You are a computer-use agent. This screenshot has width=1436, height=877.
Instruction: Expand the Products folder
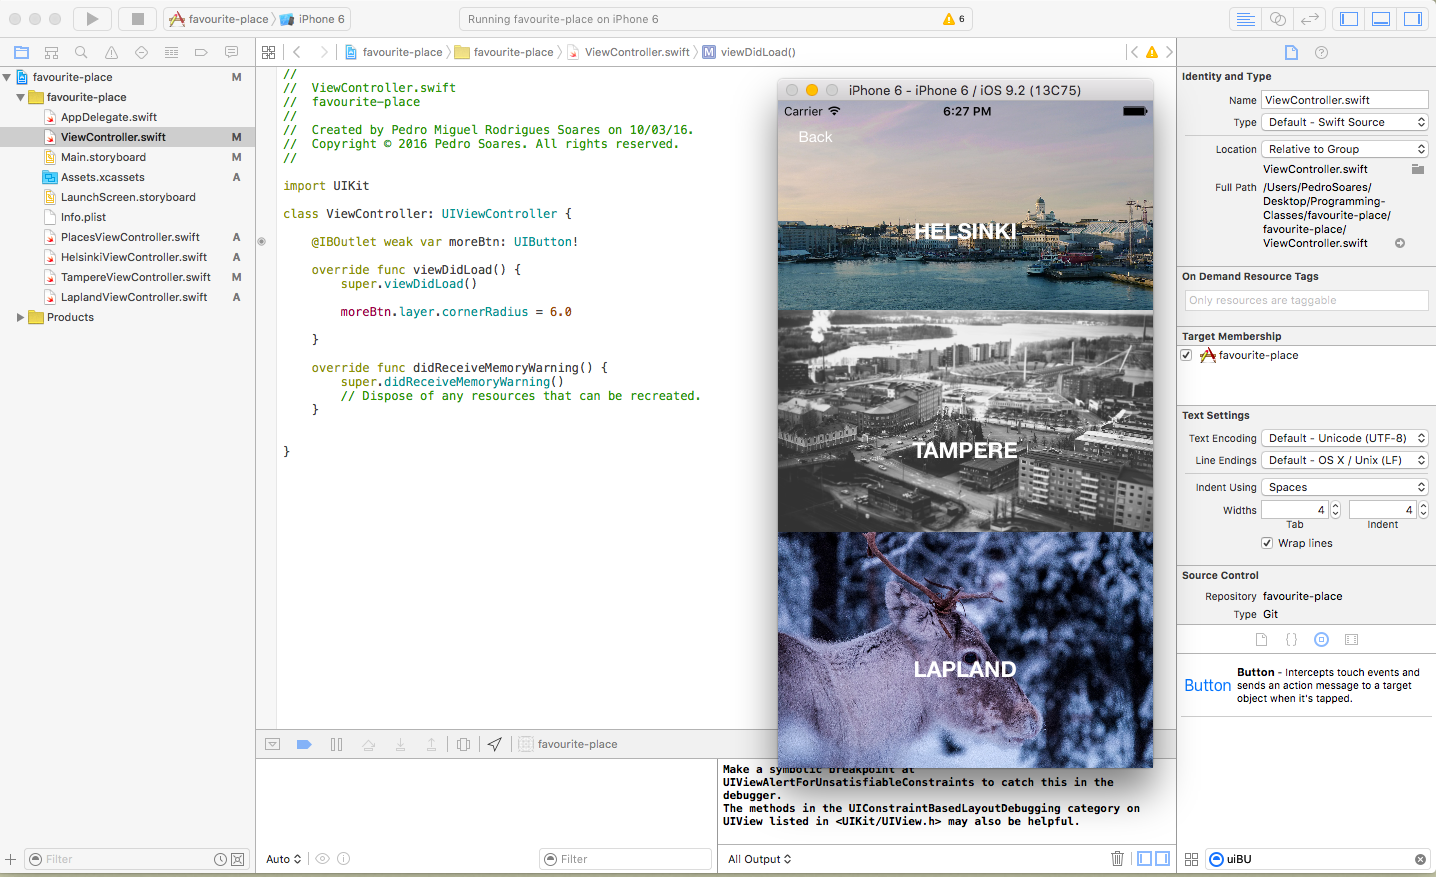(20, 317)
